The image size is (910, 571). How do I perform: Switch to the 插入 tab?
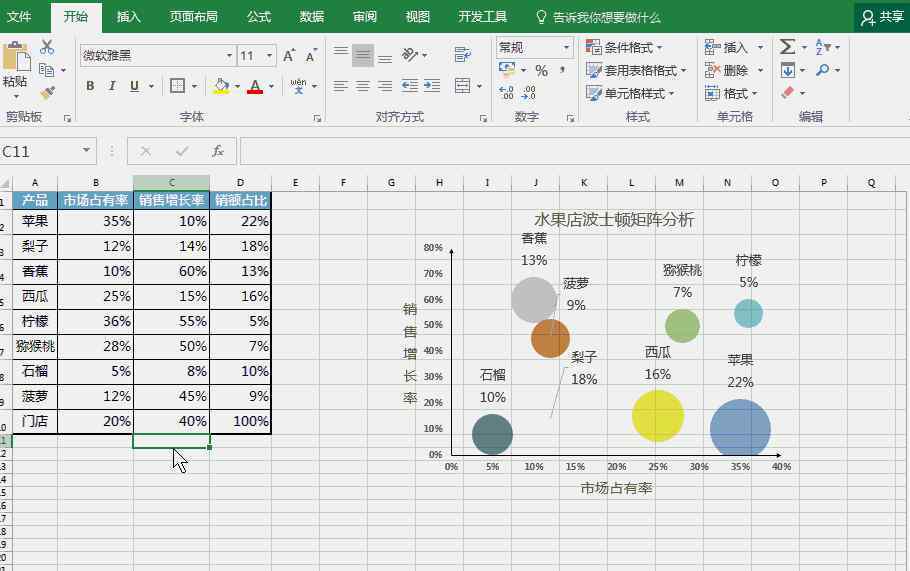coord(128,16)
